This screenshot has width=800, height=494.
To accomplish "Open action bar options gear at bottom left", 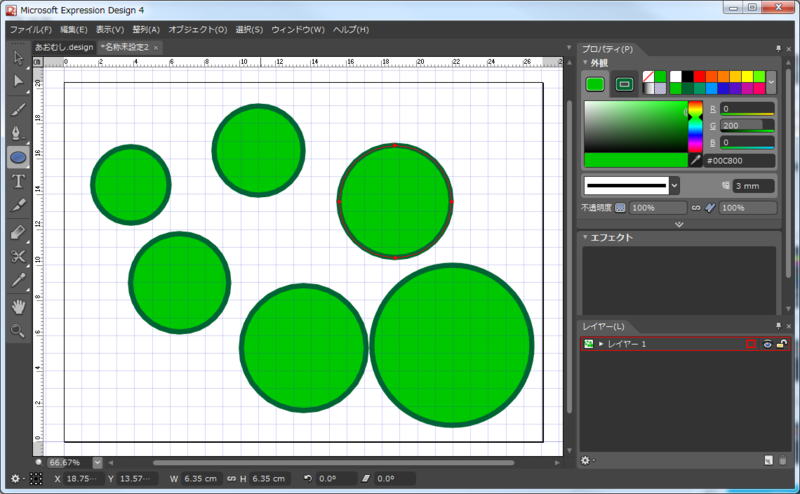I will pos(15,479).
